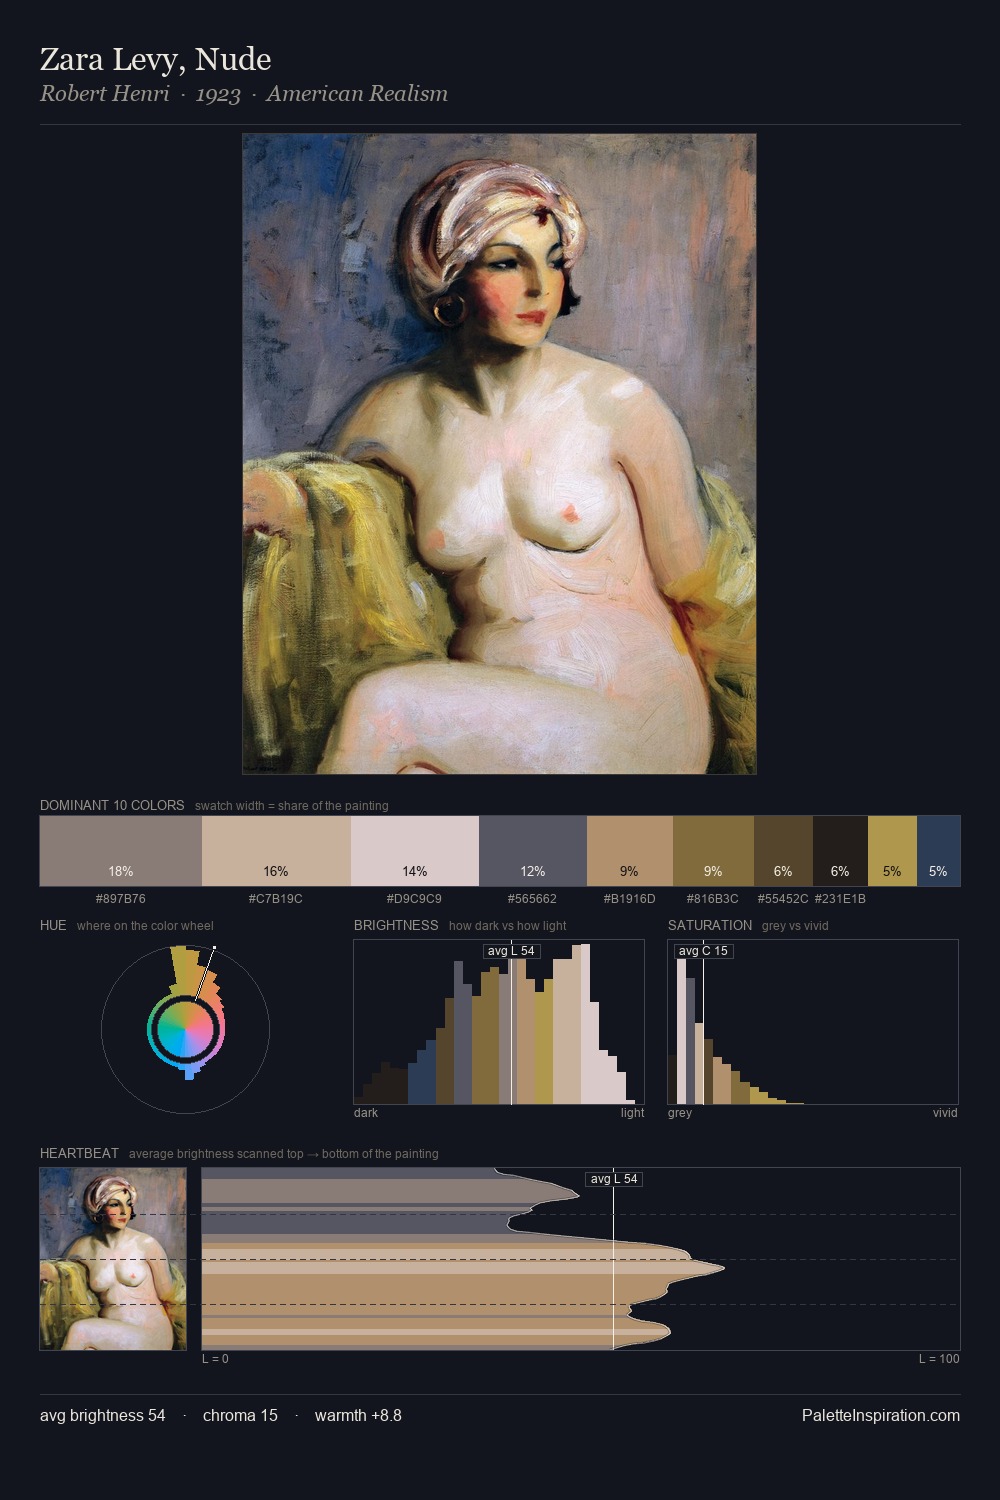1000x1500 pixels.
Task: Click the 'SATURATION' section heading
Action: (x=710, y=925)
